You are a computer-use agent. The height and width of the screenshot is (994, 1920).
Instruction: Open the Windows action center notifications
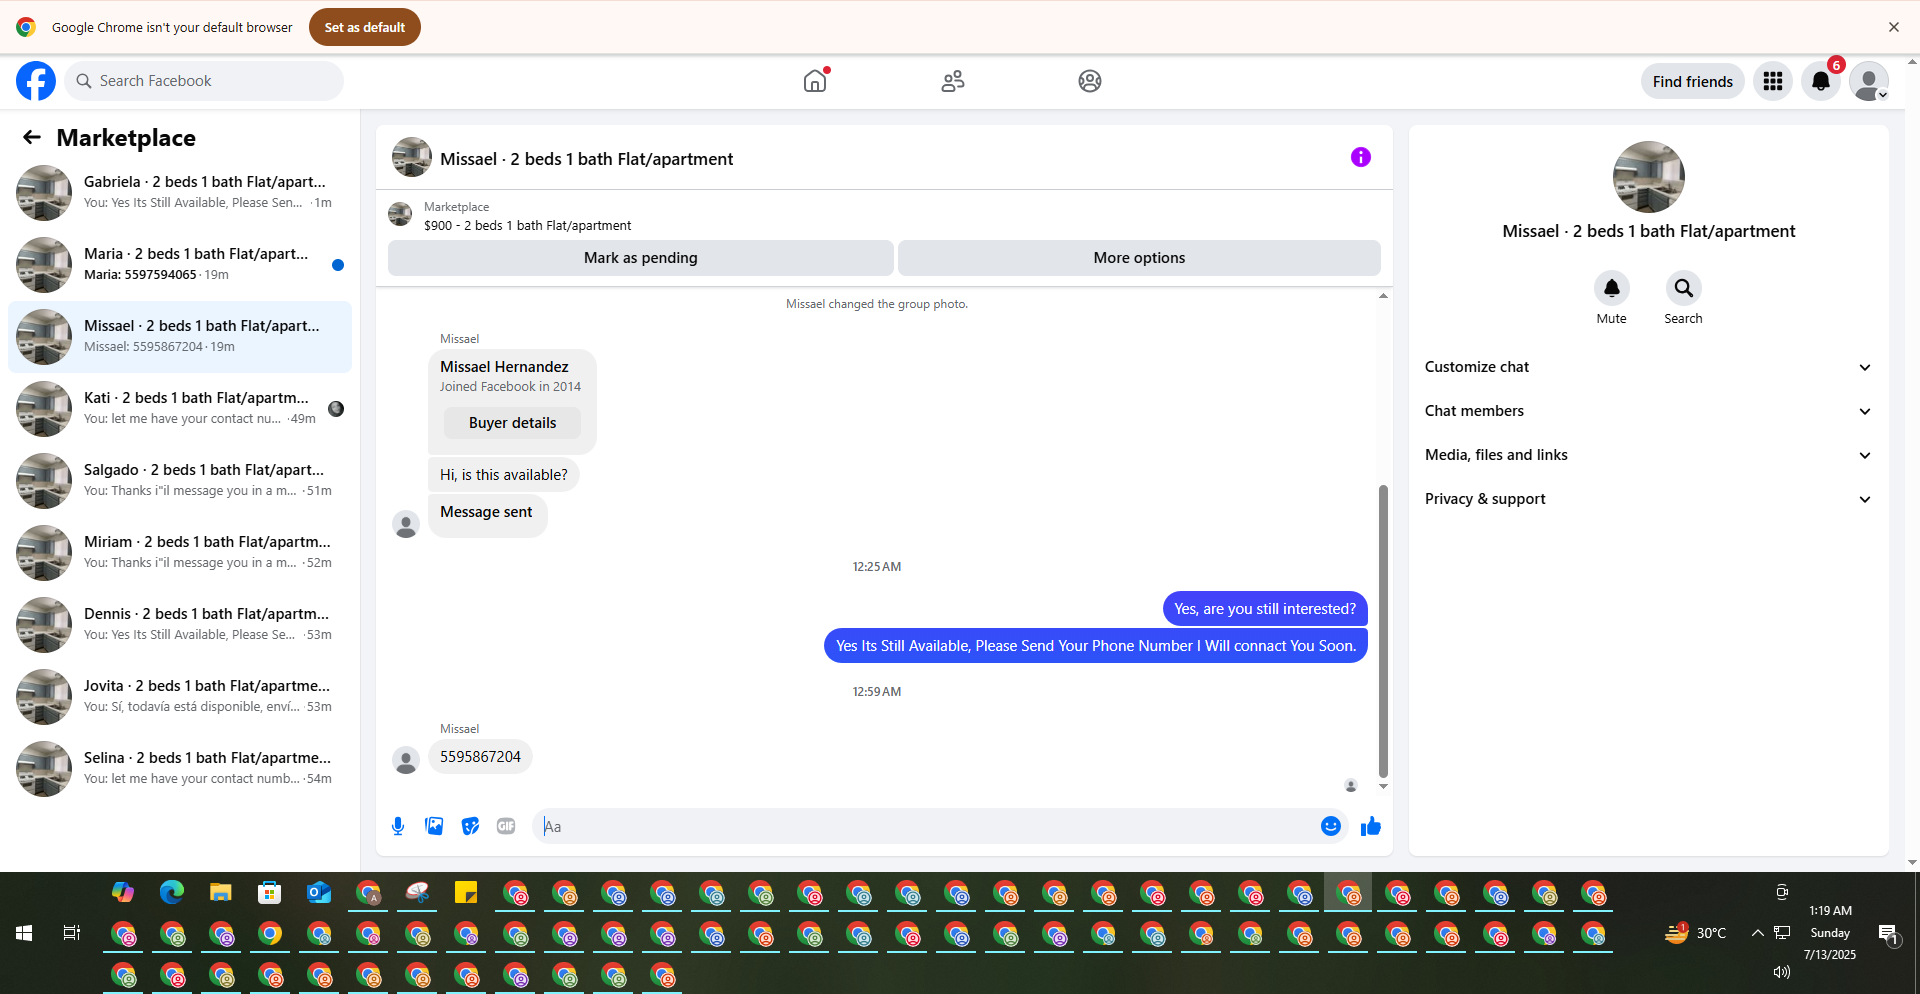(1888, 934)
